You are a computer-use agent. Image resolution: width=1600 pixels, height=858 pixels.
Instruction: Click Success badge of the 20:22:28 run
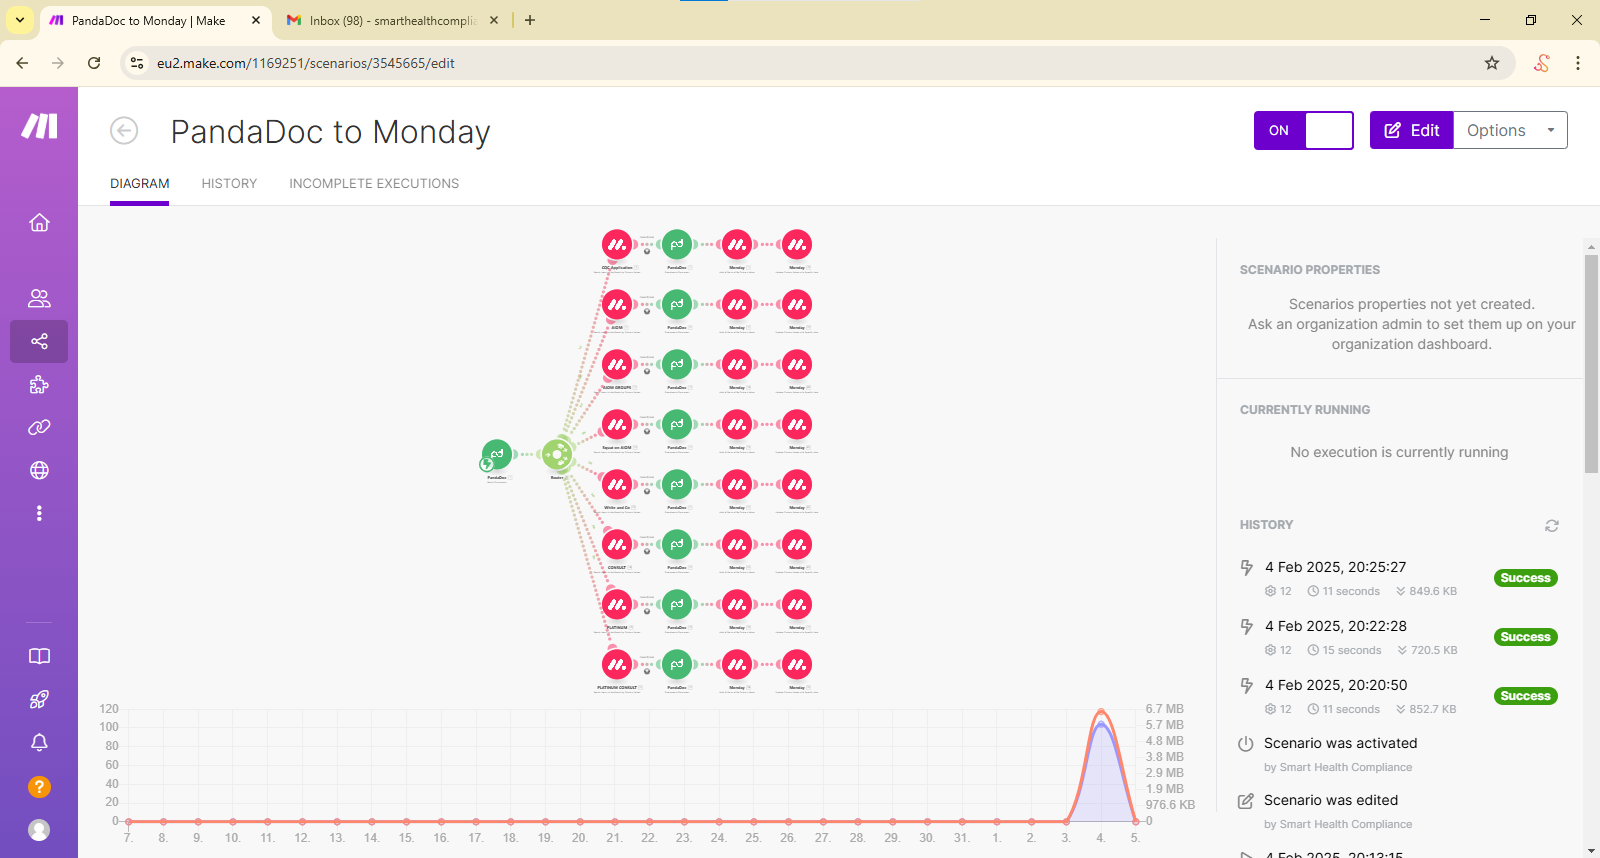pyautogui.click(x=1525, y=637)
